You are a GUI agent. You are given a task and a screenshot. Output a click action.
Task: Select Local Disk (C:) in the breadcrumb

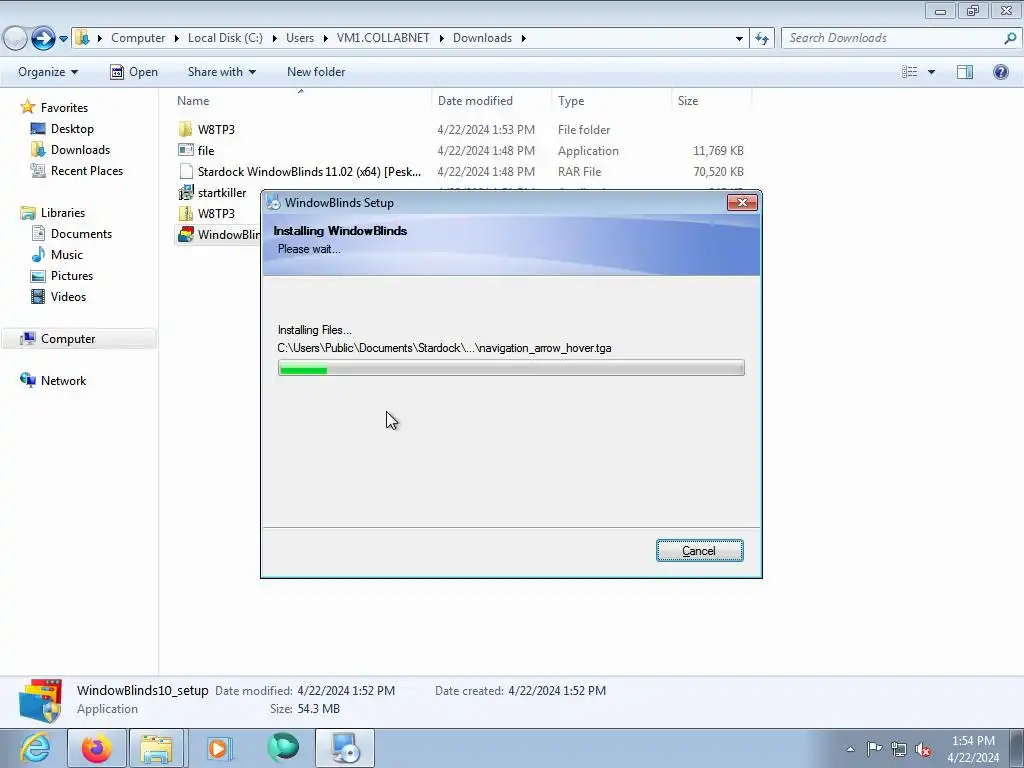[x=225, y=38]
